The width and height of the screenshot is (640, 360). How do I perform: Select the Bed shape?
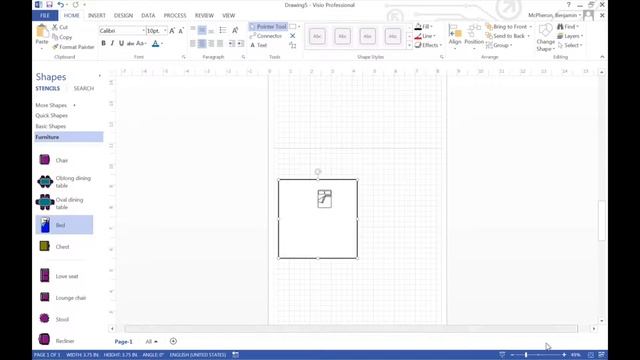coord(64,225)
